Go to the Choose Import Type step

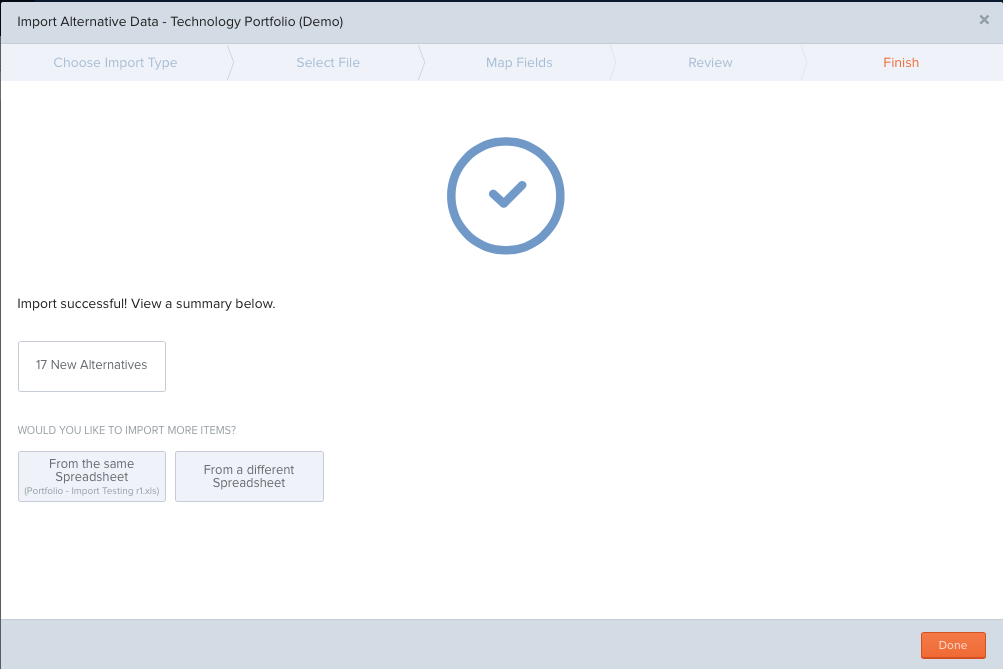click(115, 63)
